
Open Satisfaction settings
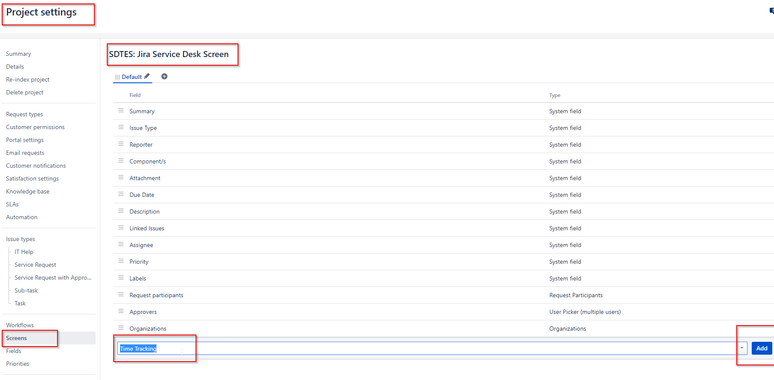(x=32, y=178)
